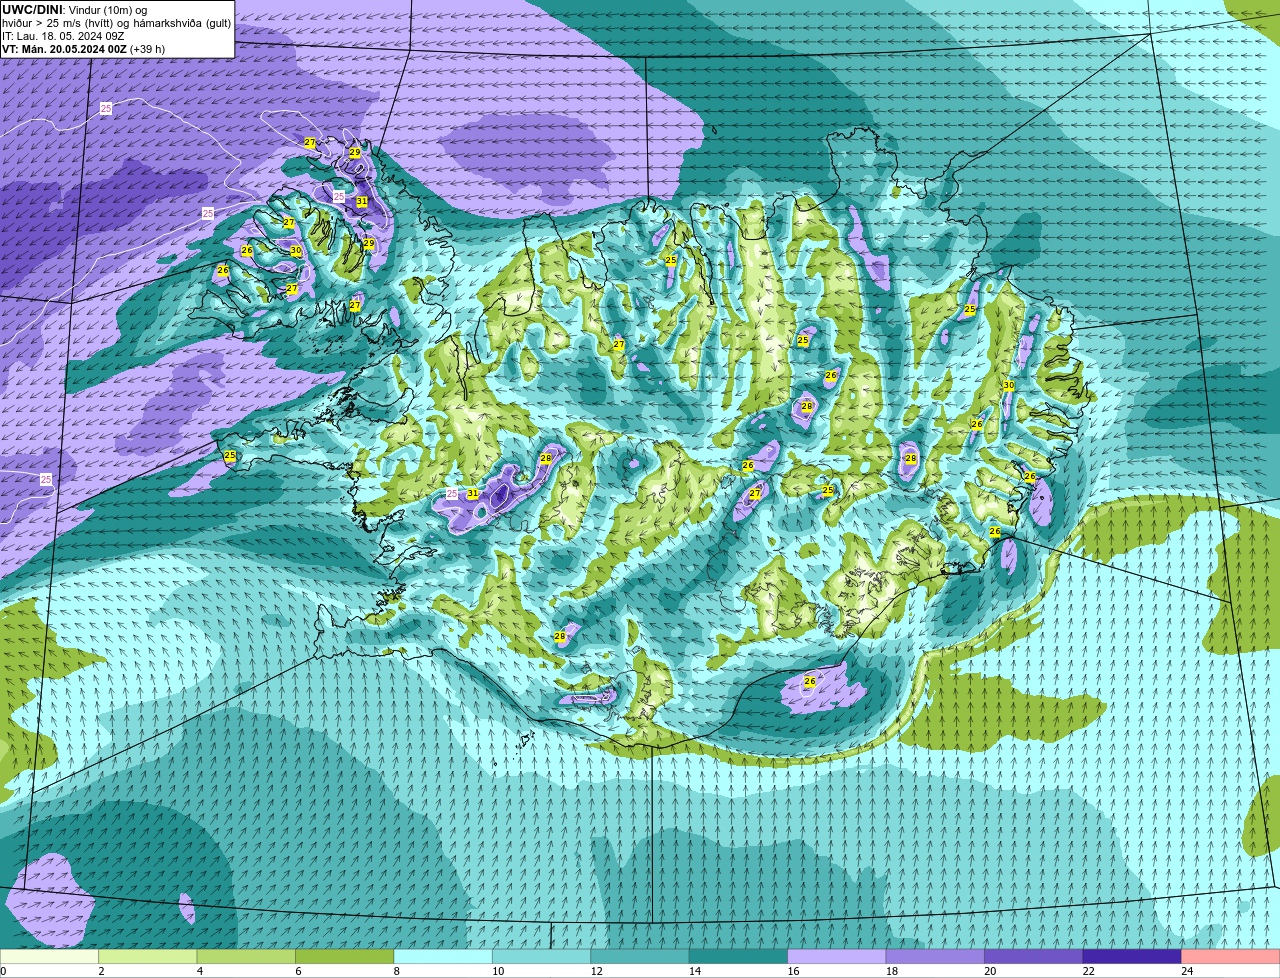Click the "18" legend scale label
The image size is (1280, 978).
coord(891,971)
